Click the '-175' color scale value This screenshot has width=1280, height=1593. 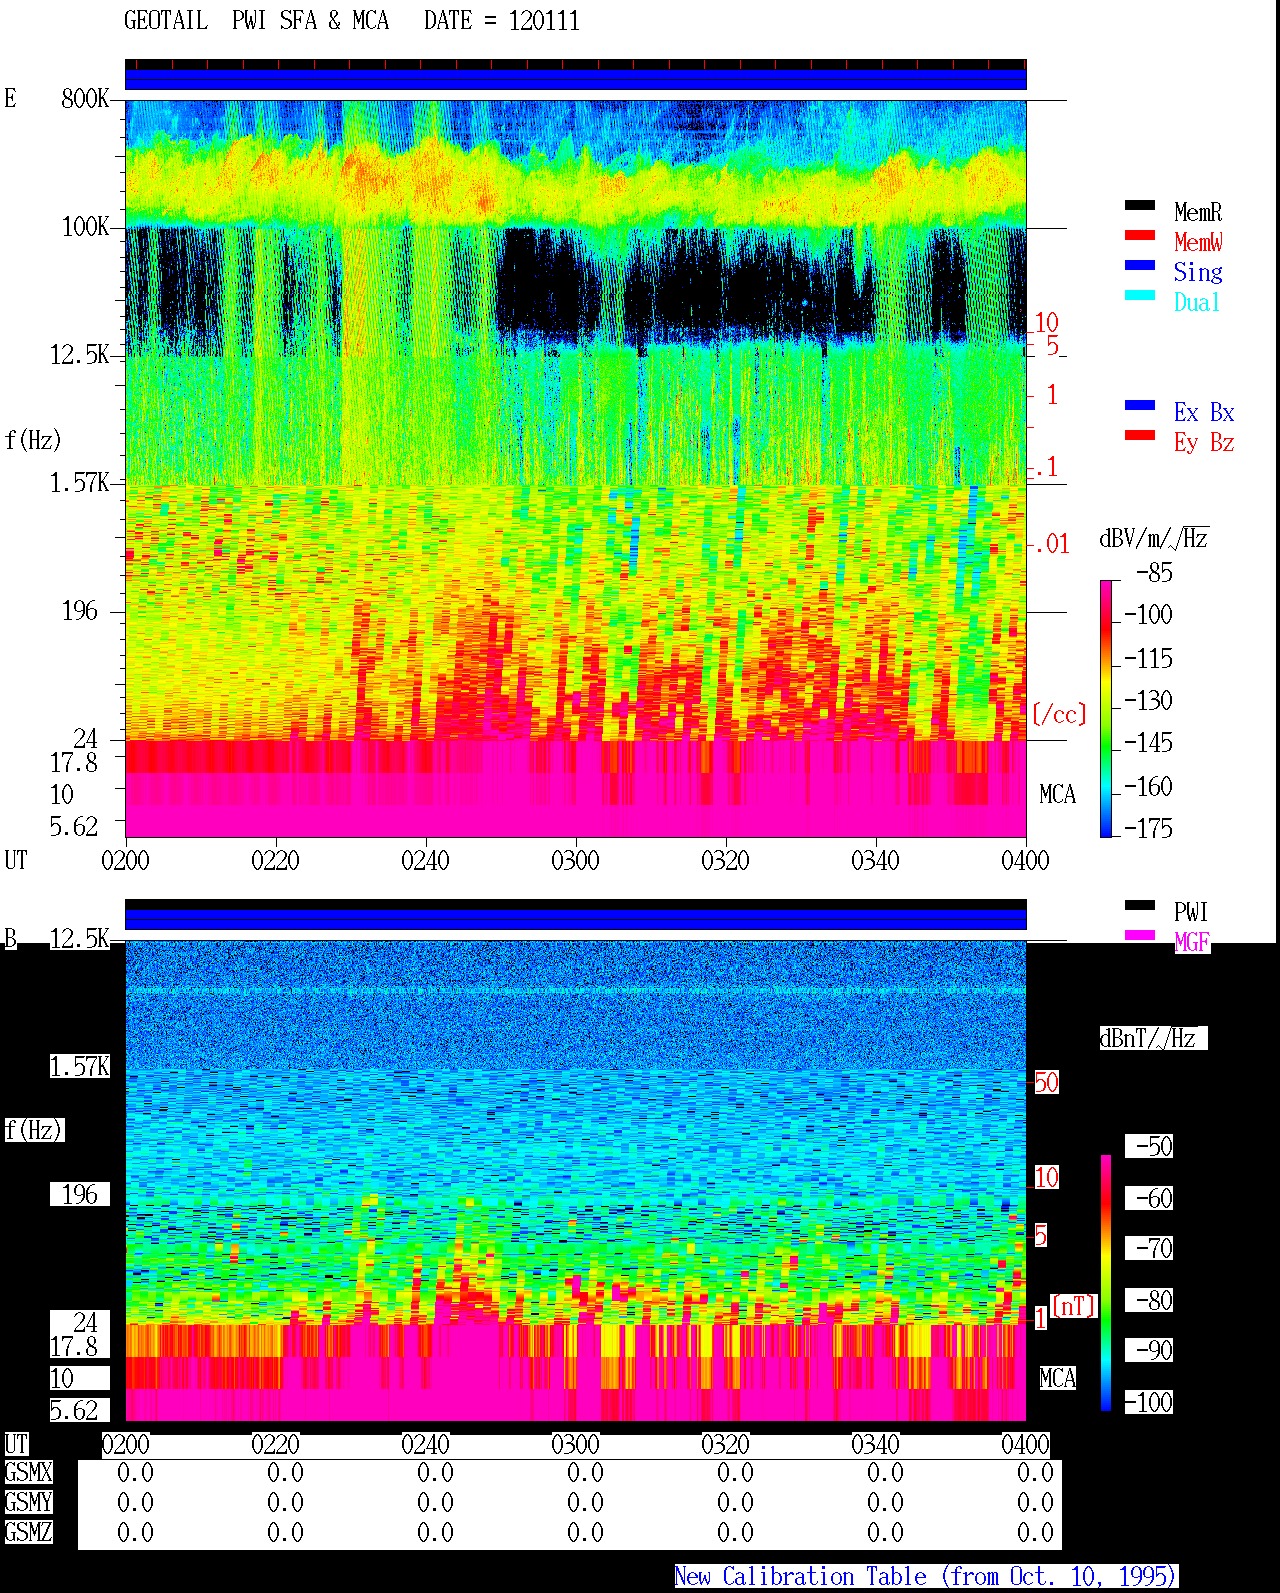click(x=1148, y=828)
